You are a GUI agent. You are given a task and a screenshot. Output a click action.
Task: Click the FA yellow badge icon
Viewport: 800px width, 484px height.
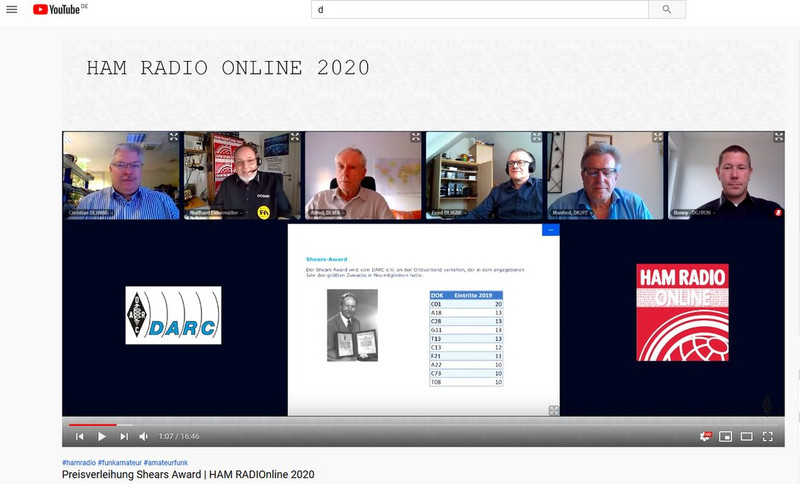[263, 212]
